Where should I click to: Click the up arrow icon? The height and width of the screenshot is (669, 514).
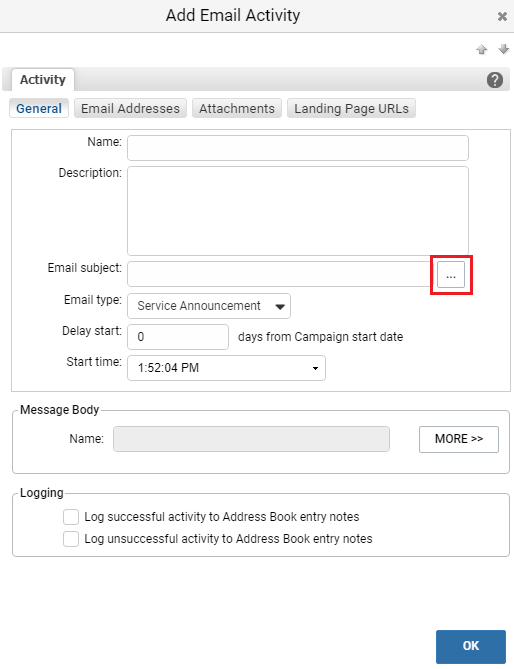point(482,49)
